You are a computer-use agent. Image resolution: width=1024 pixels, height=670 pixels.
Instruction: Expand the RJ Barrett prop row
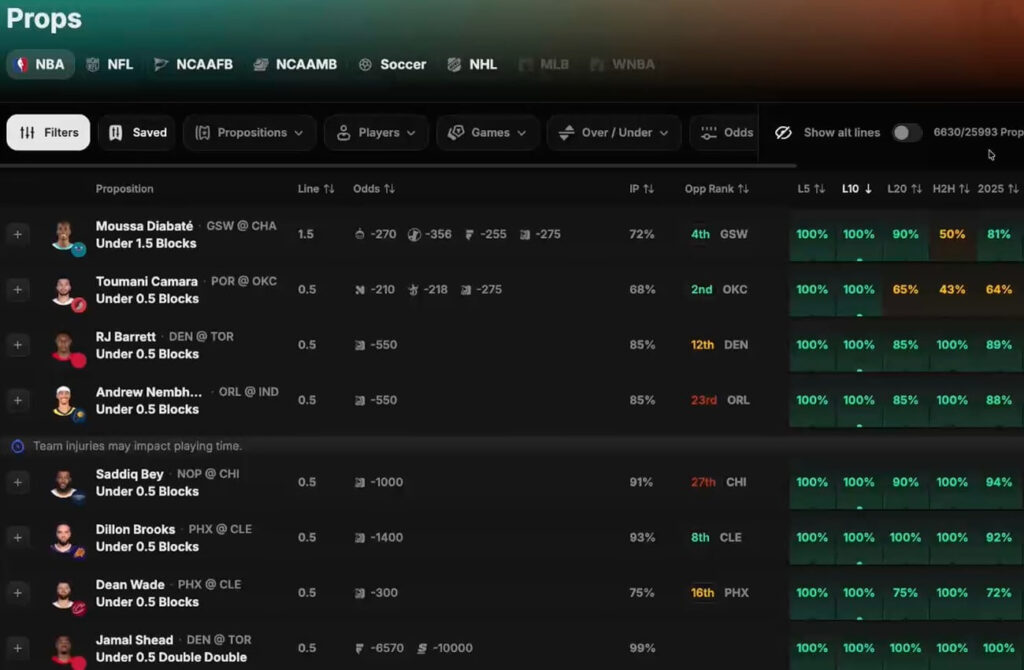(17, 345)
